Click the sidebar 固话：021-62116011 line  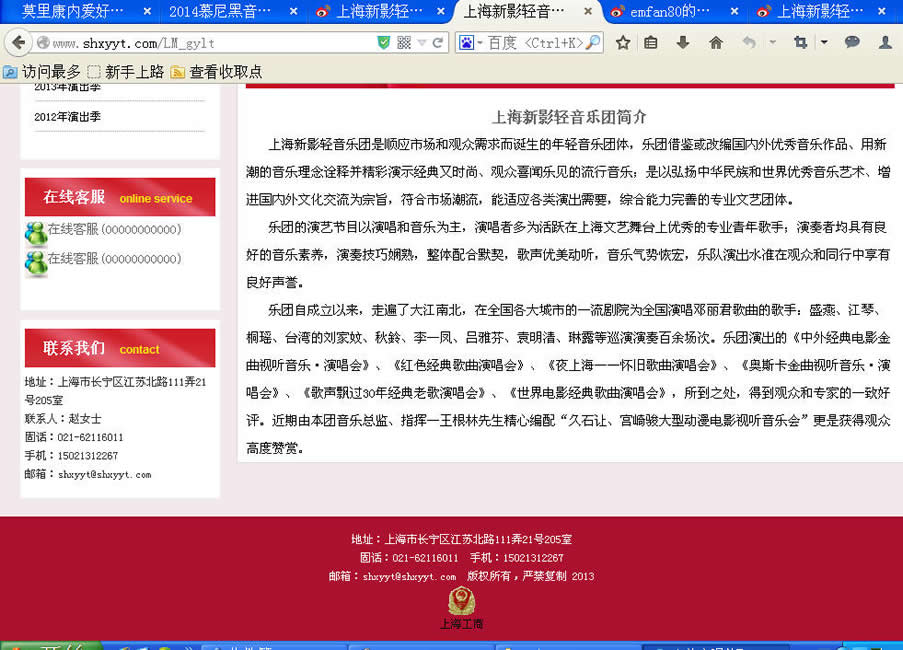[74, 437]
